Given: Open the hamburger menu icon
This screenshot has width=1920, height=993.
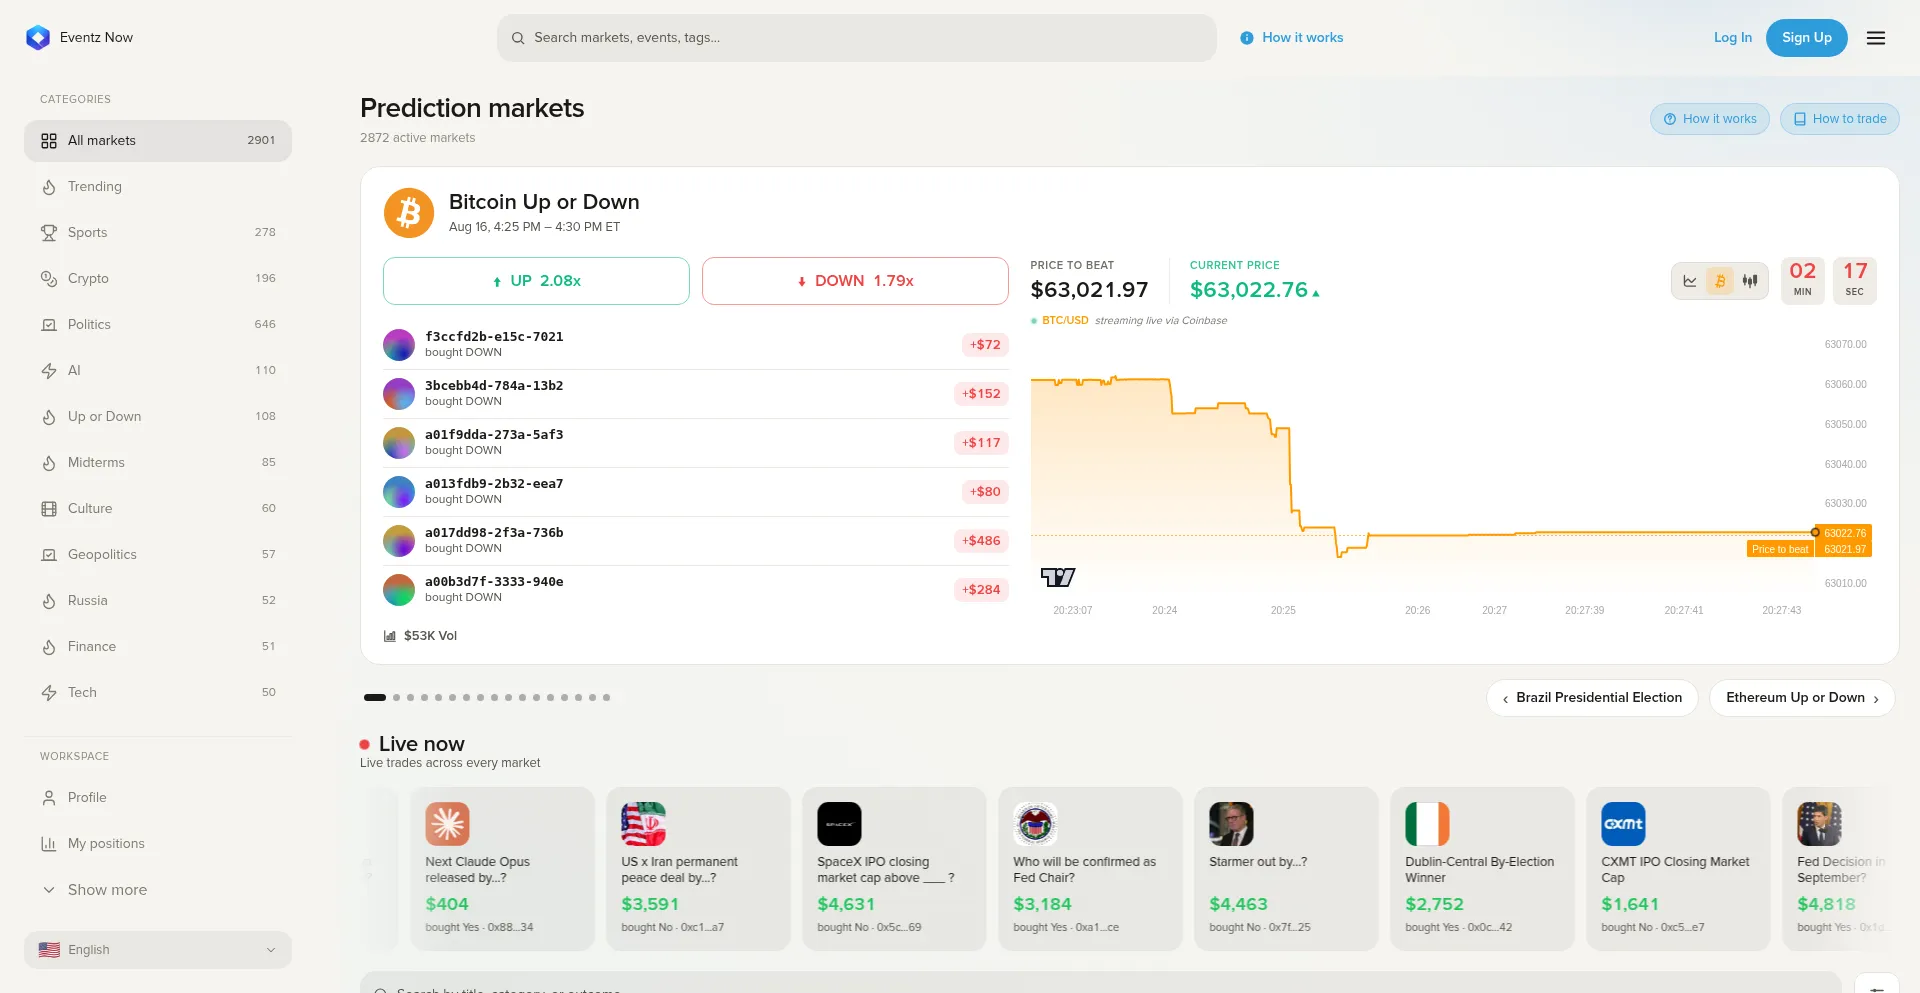Looking at the screenshot, I should pyautogui.click(x=1876, y=38).
